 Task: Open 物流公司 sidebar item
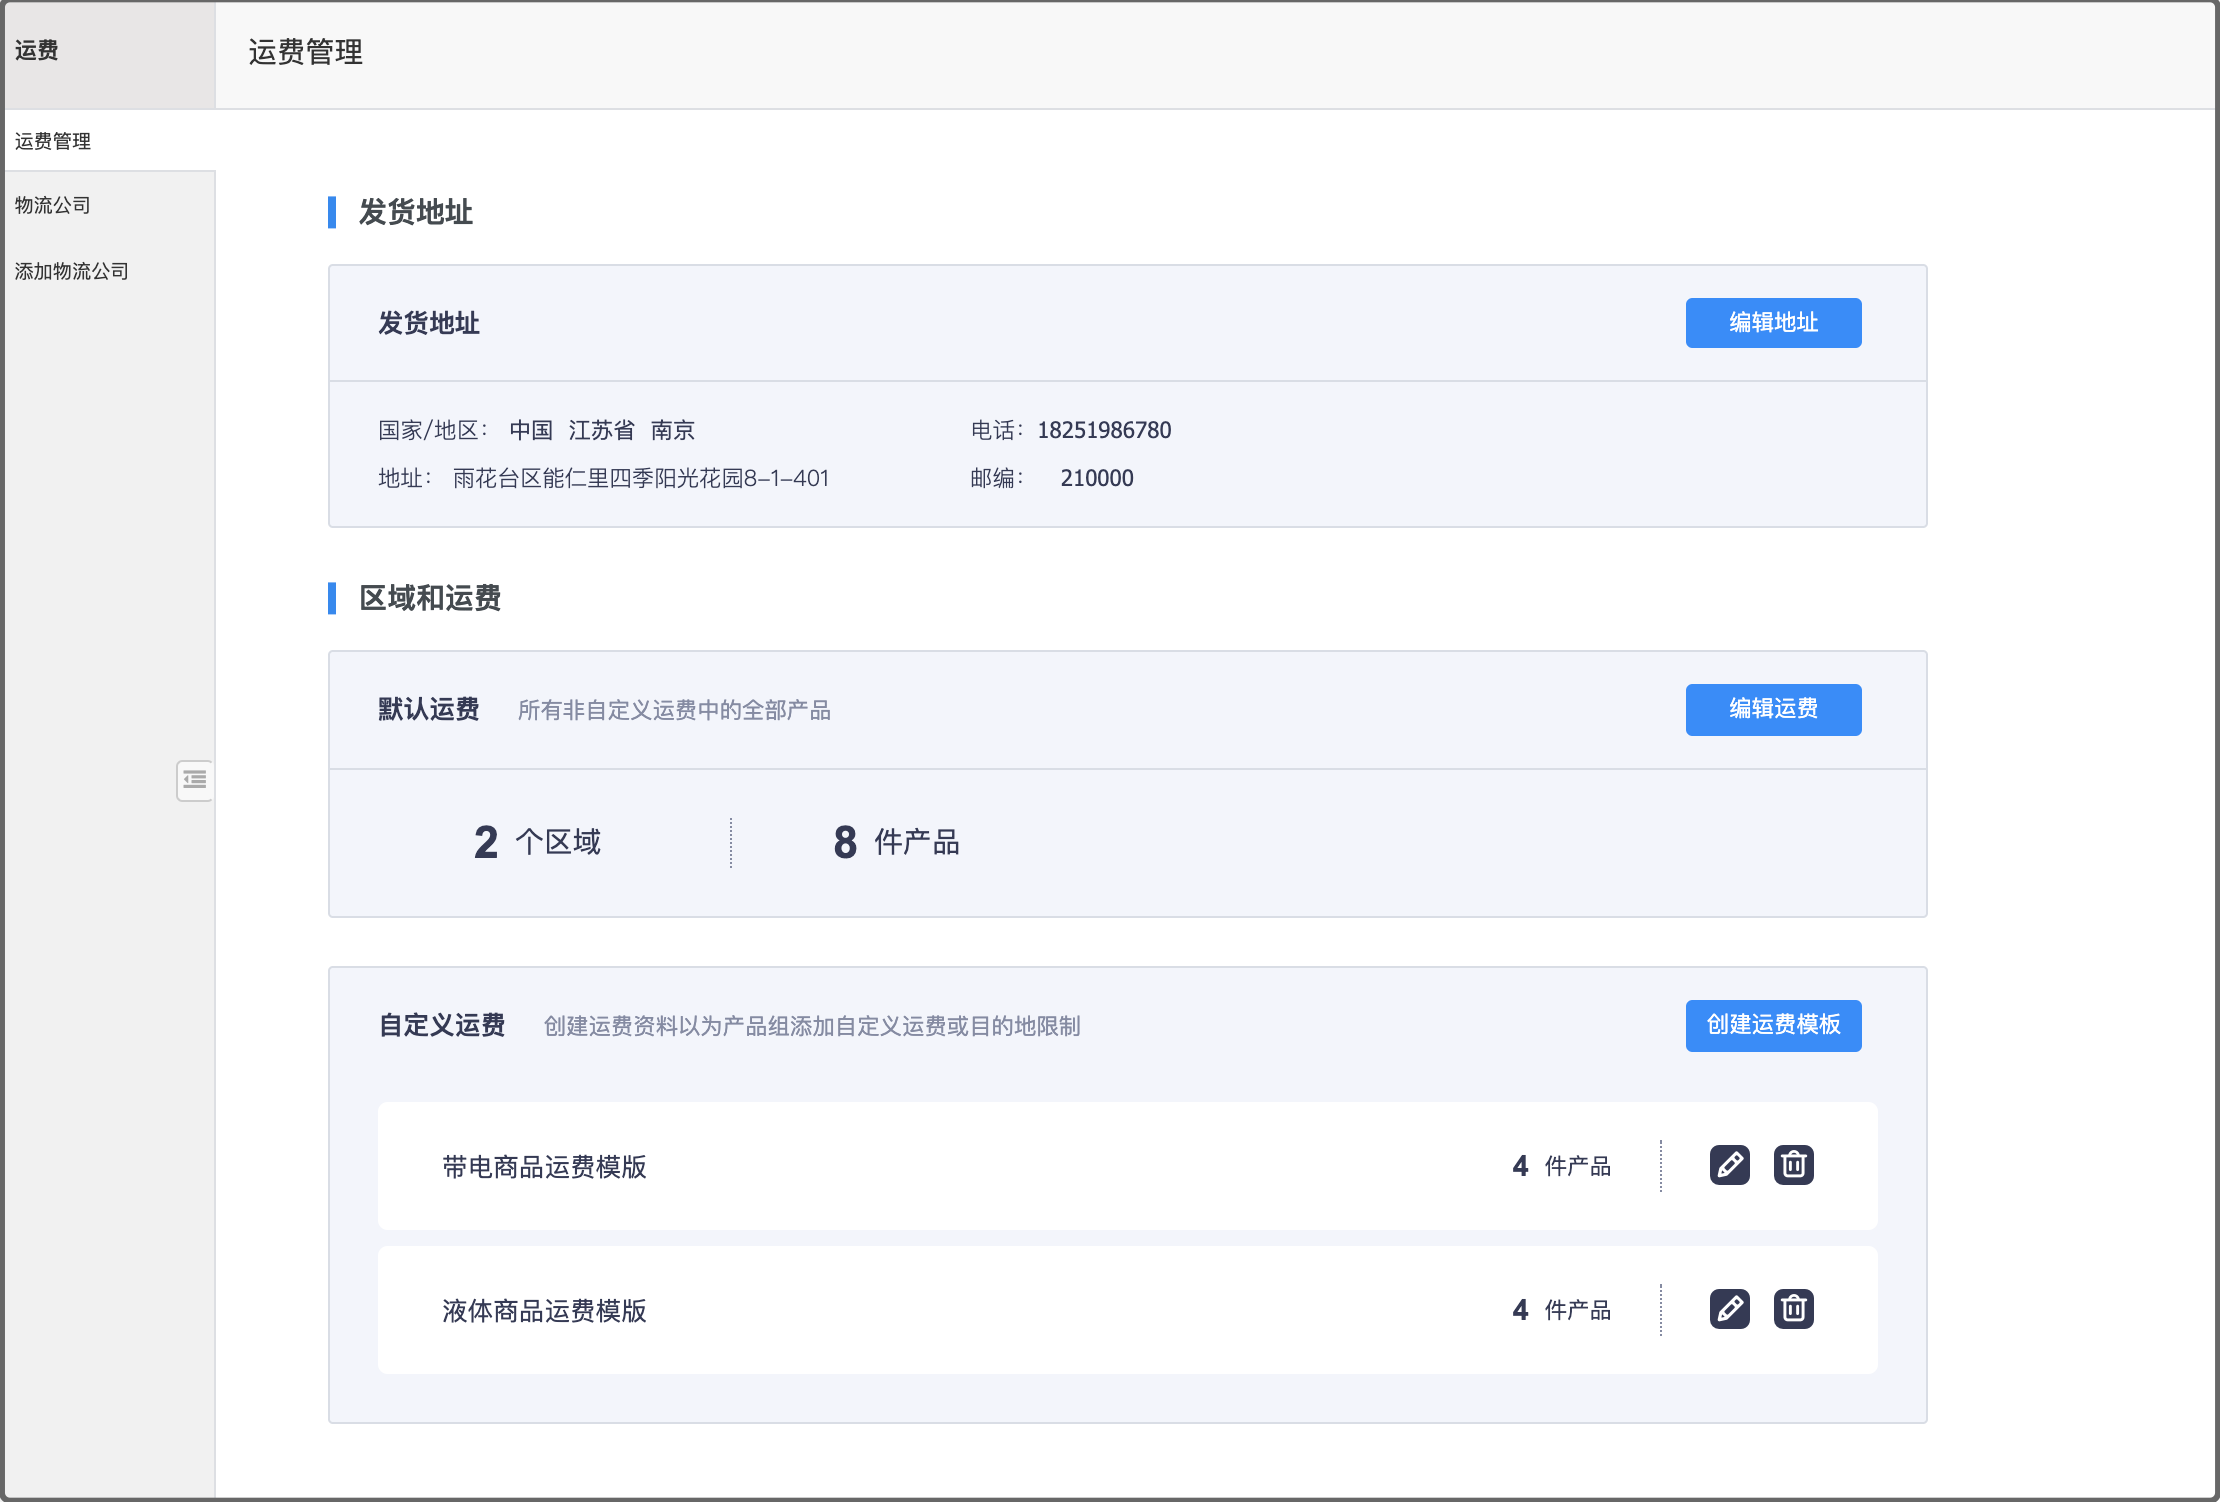[x=53, y=205]
